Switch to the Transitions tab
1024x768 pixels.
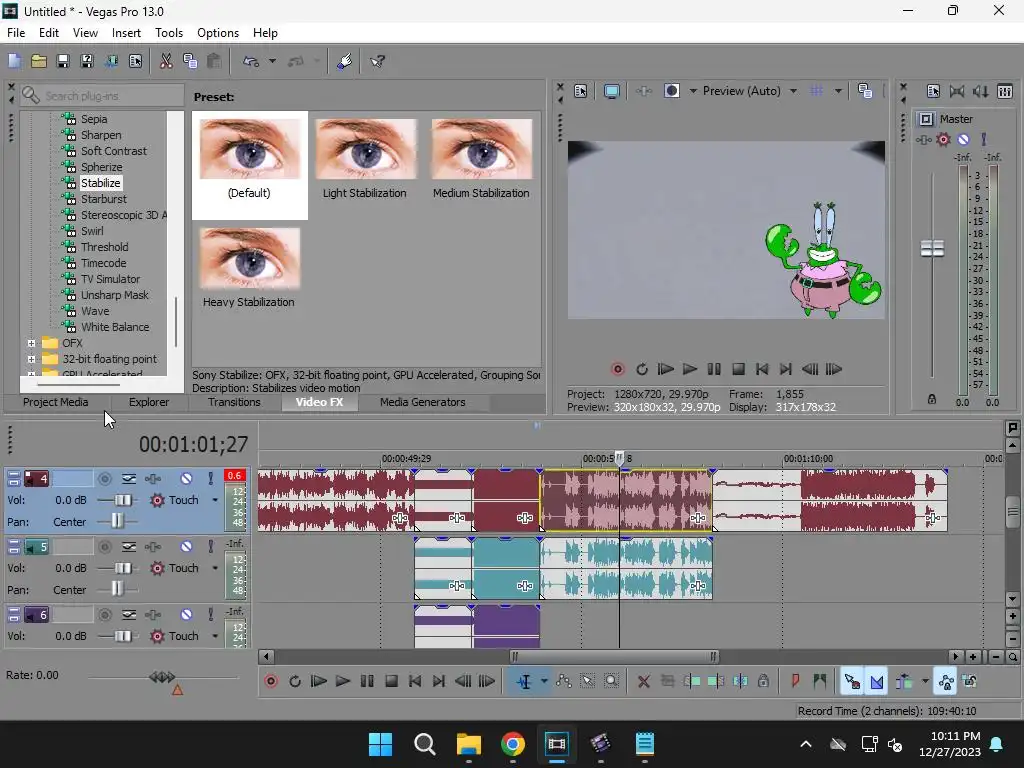tap(234, 402)
